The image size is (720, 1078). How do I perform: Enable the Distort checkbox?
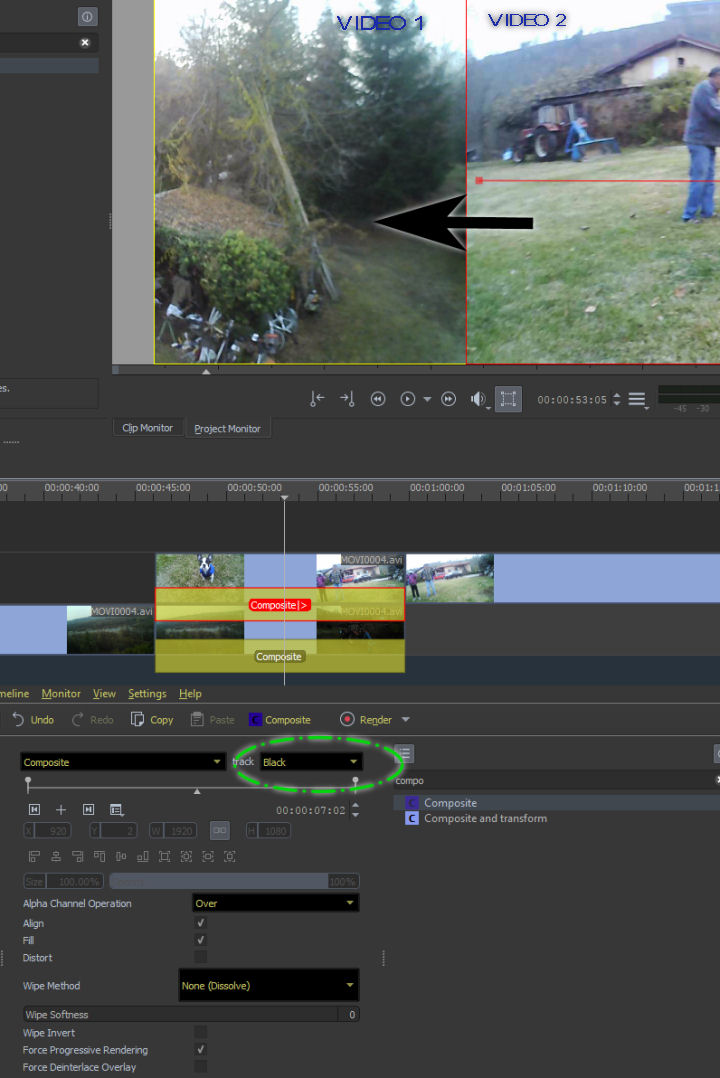[200, 957]
